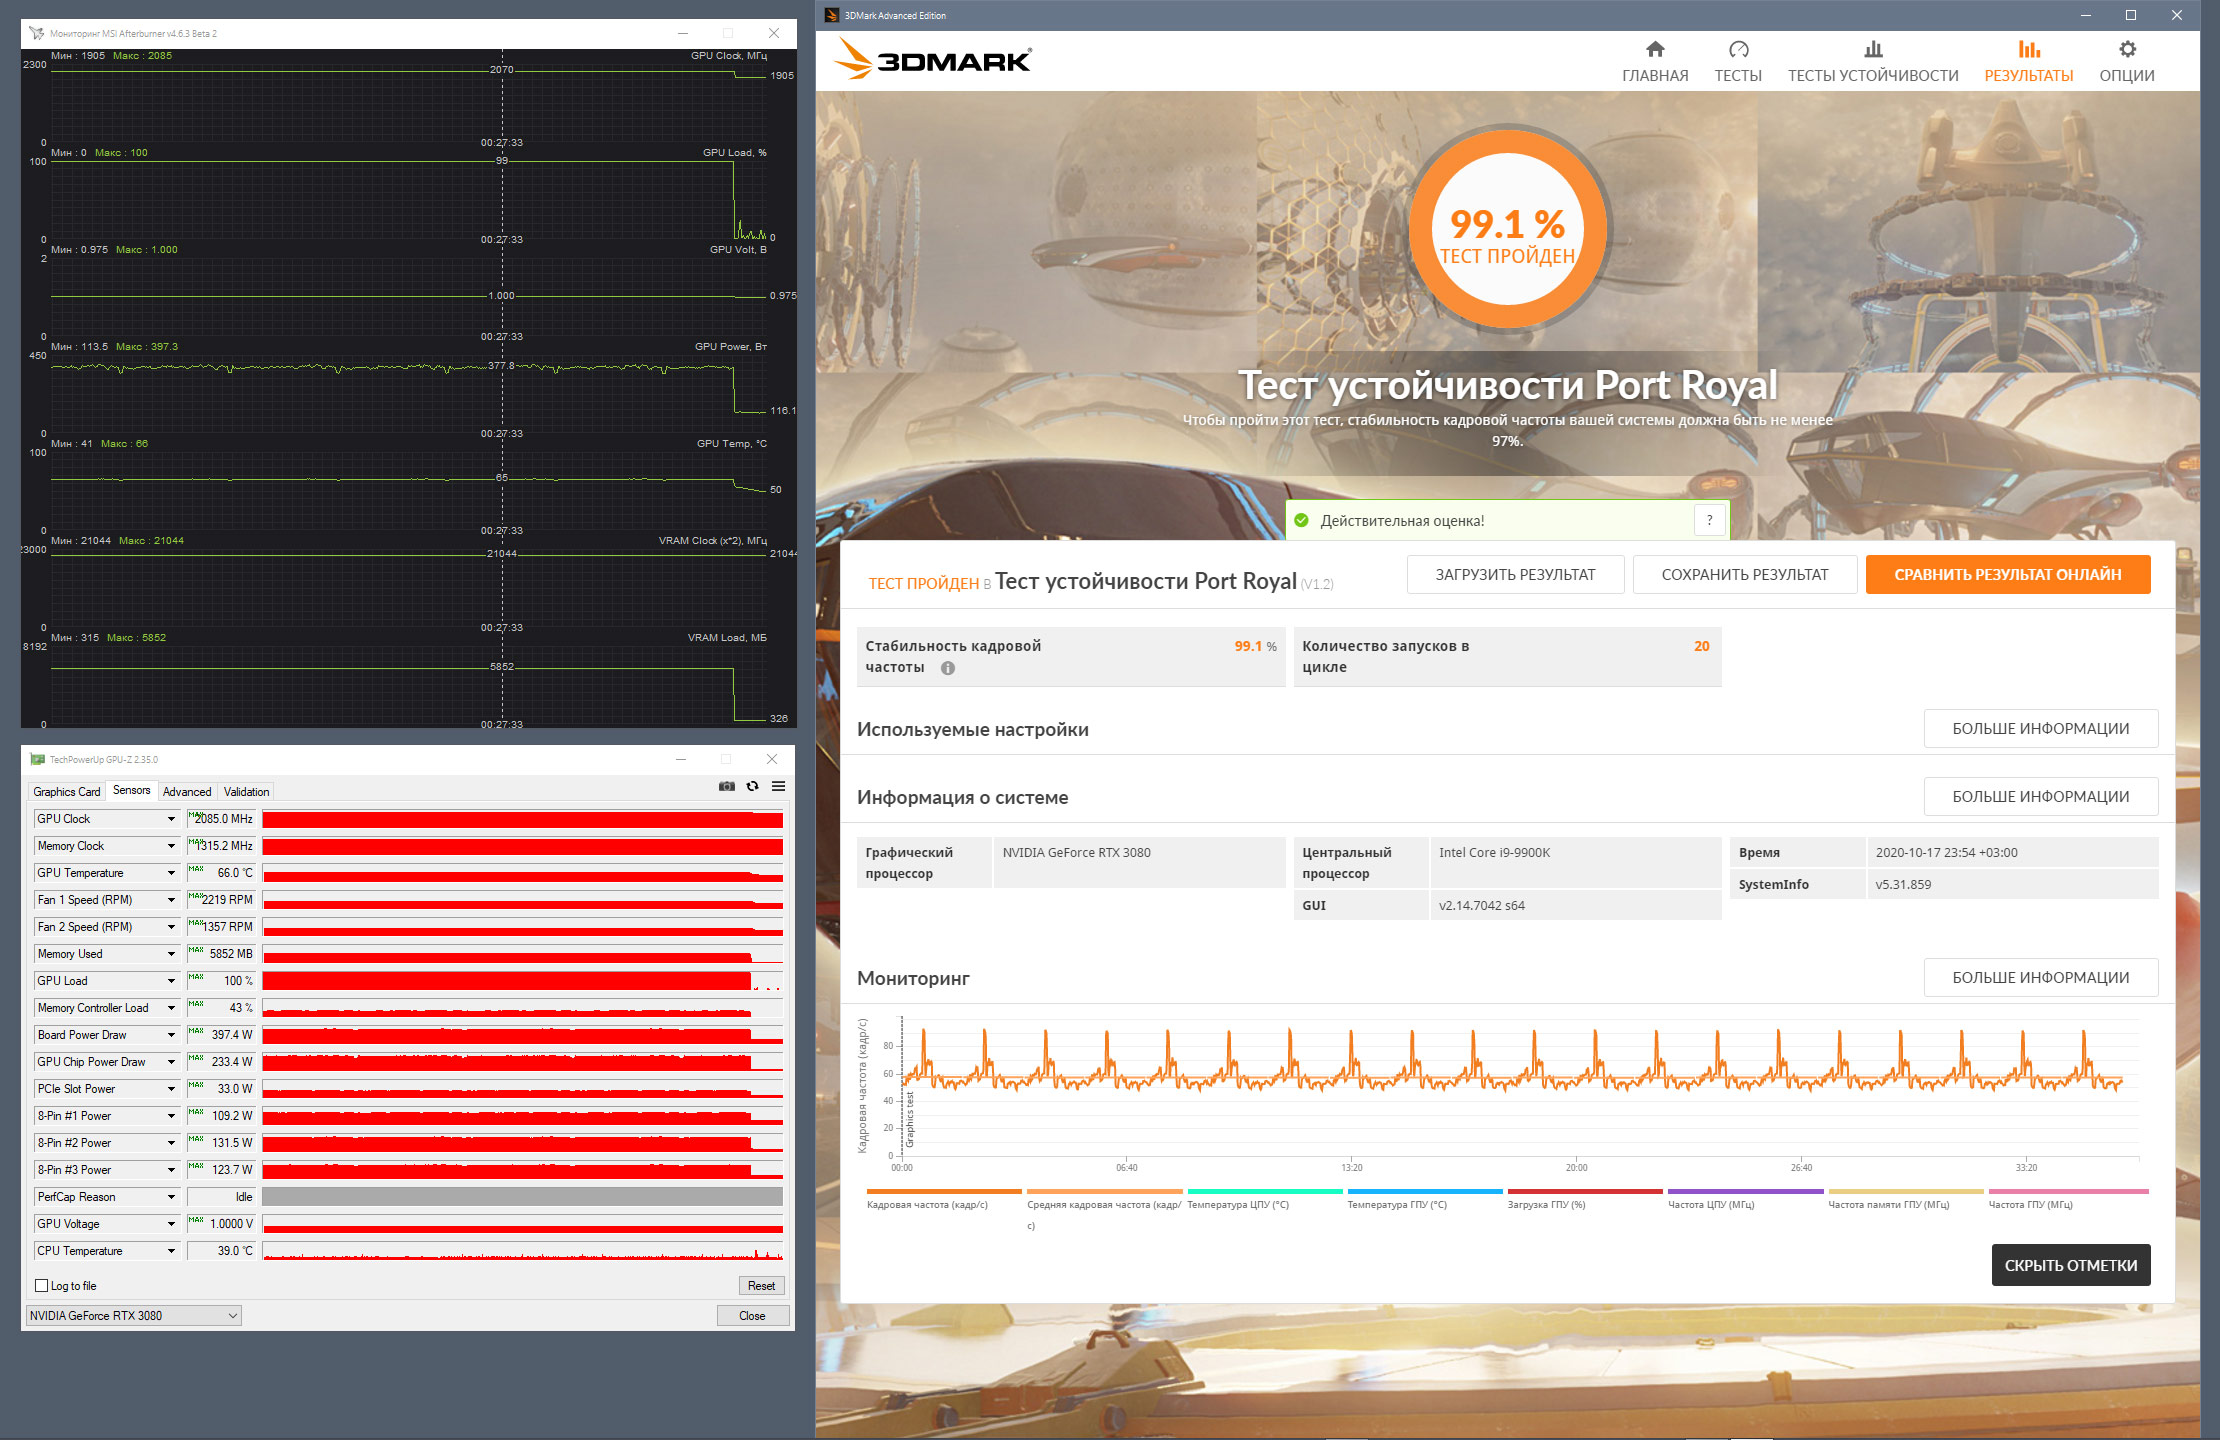
Task: Toggle the Загрузка ГПУ legend item
Action: [x=1546, y=1204]
